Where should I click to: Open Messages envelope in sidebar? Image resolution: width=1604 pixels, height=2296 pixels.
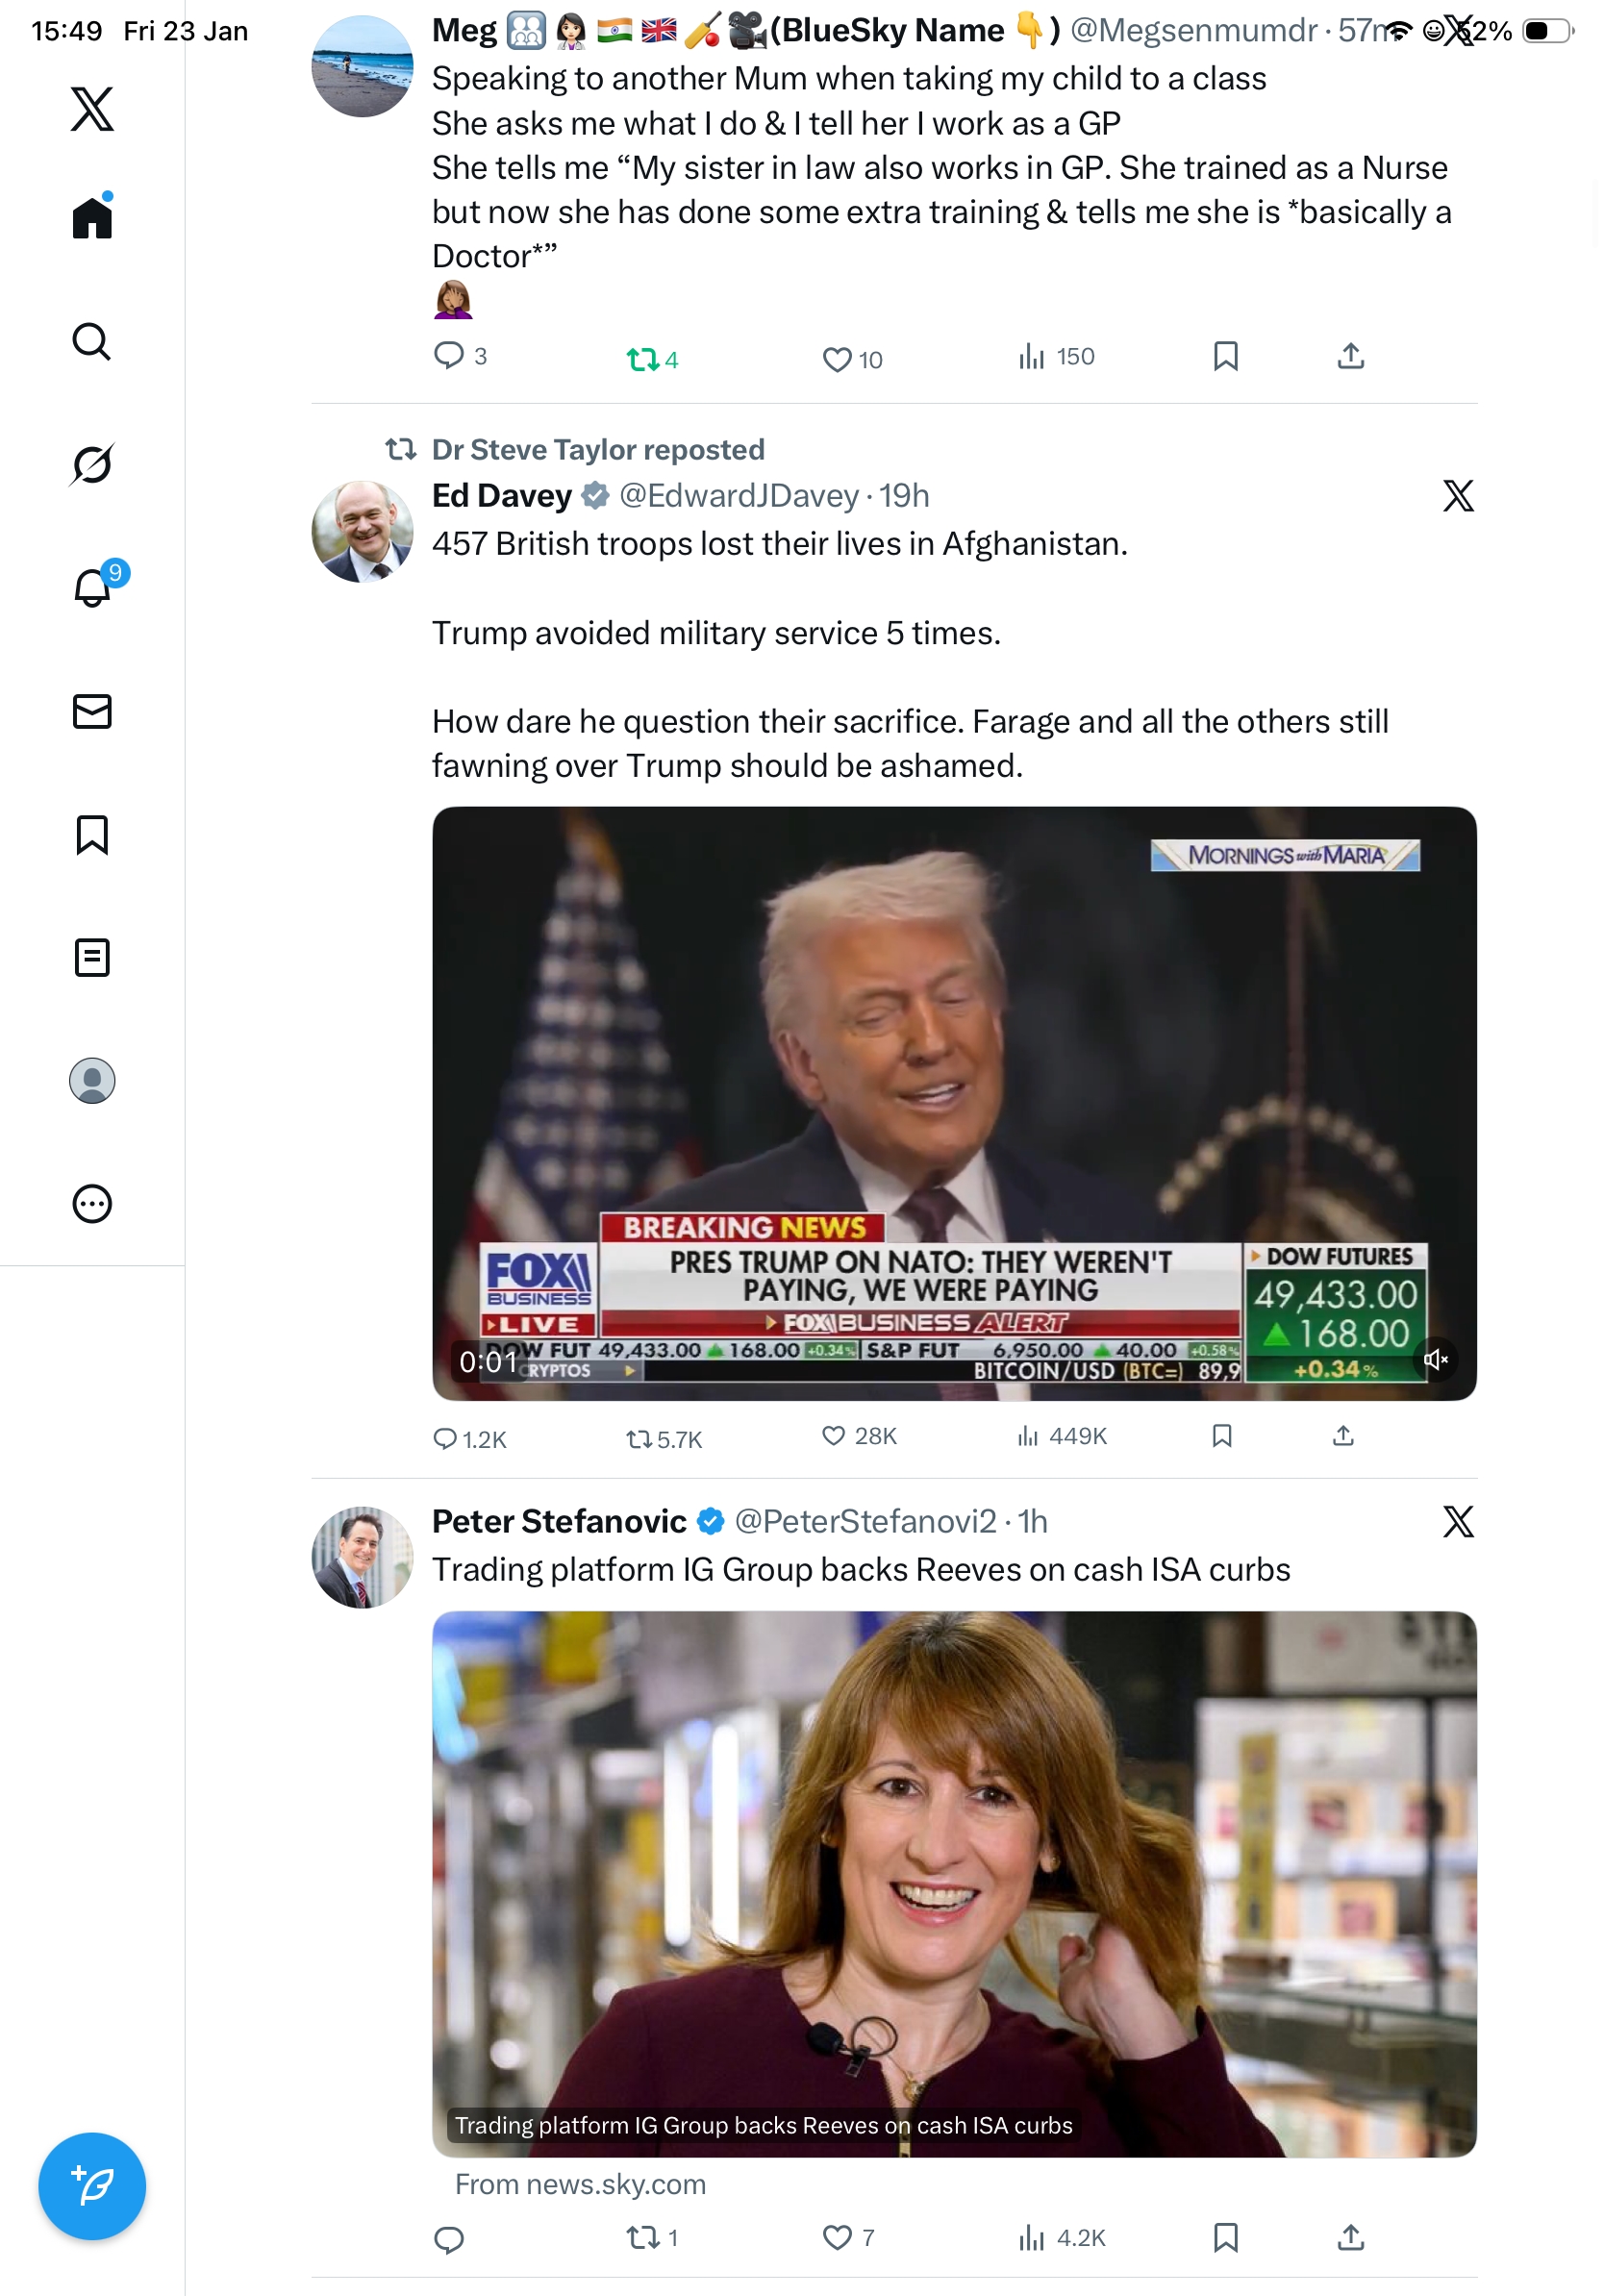click(x=92, y=711)
